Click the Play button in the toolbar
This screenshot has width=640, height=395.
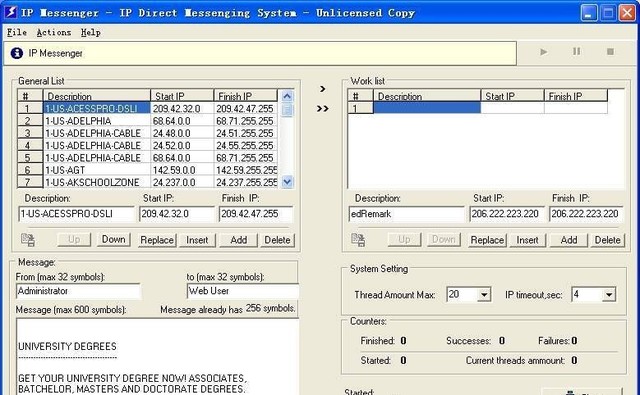(x=543, y=52)
